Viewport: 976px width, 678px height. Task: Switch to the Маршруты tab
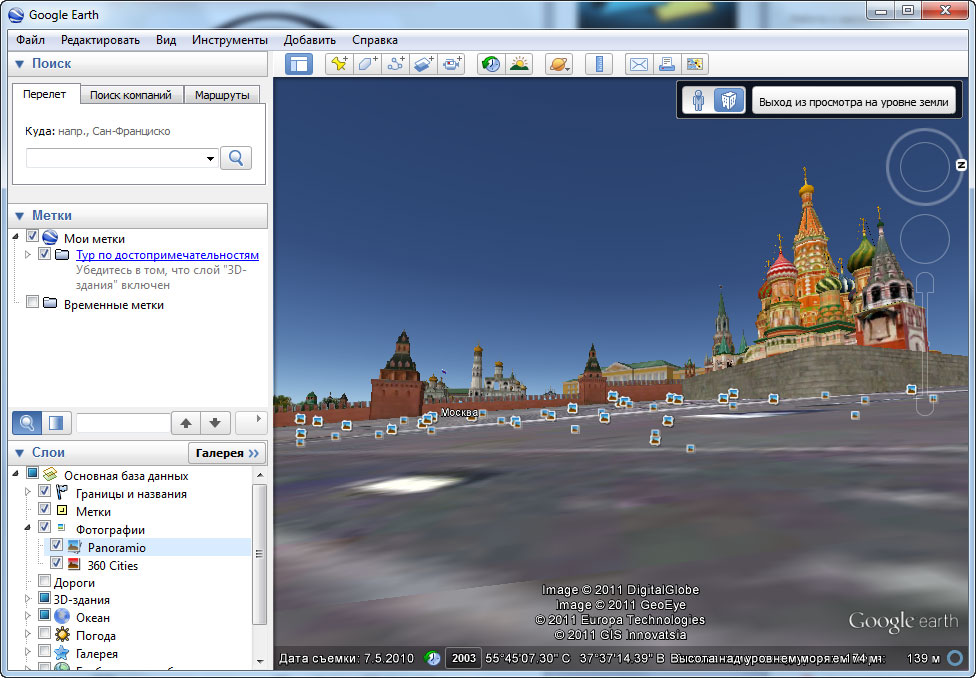[222, 95]
